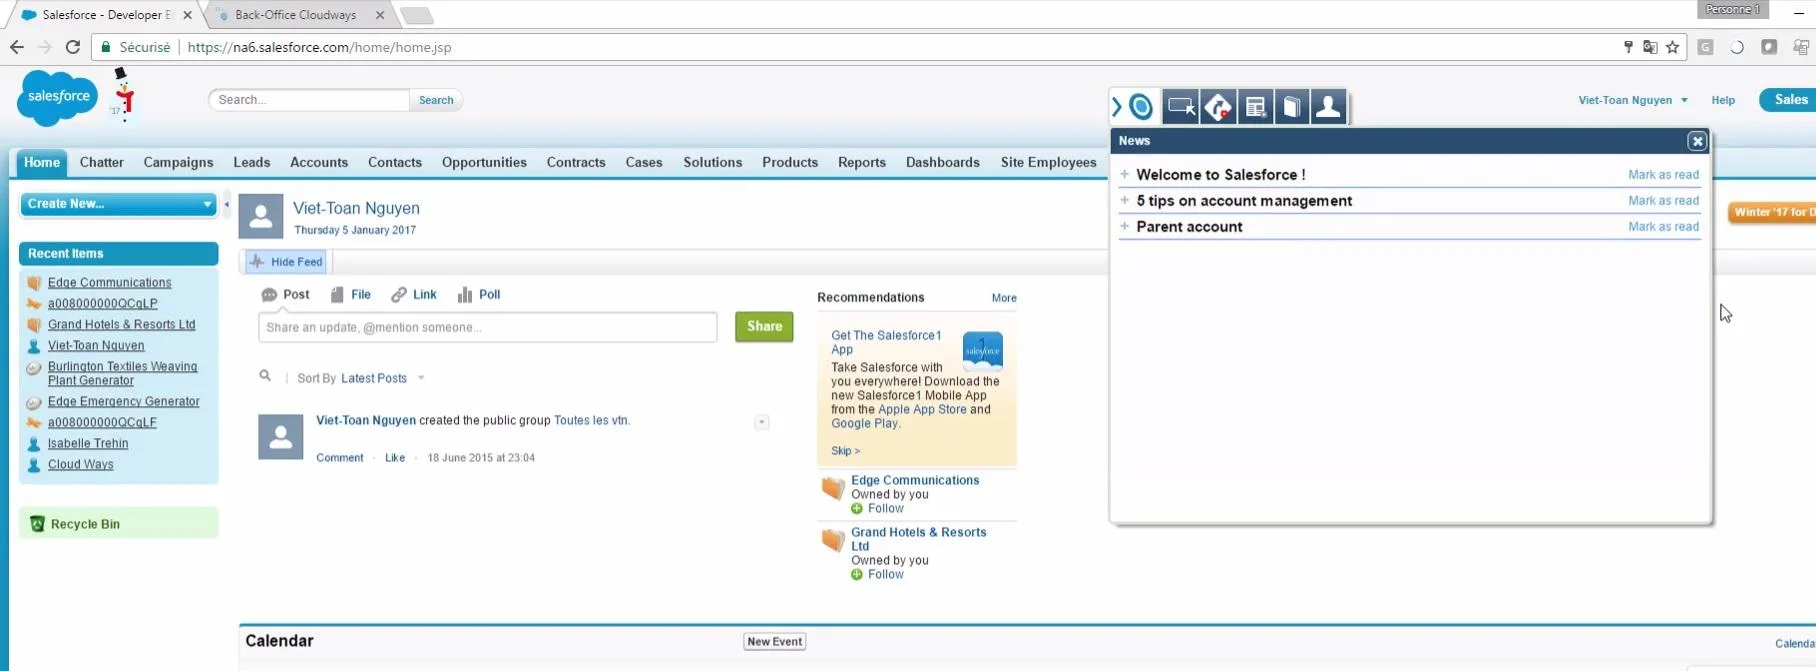Open the Contracts tab
The height and width of the screenshot is (671, 1816).
576,162
